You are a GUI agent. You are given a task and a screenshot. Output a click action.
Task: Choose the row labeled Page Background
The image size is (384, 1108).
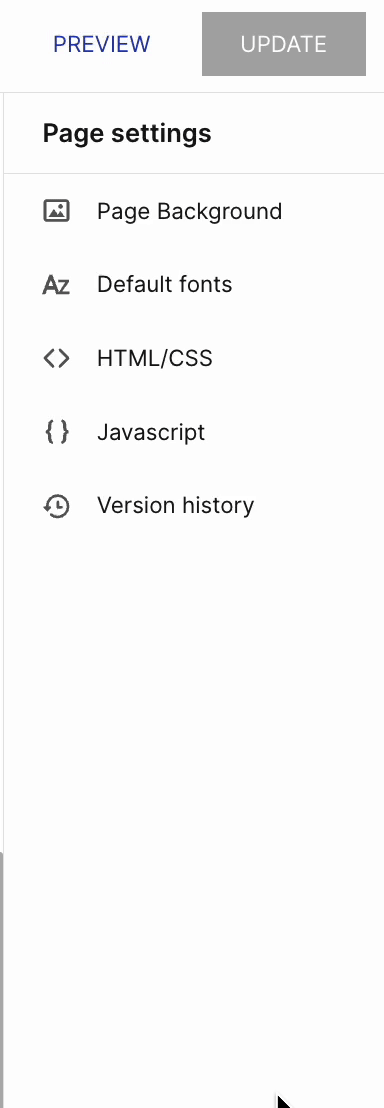(194, 211)
